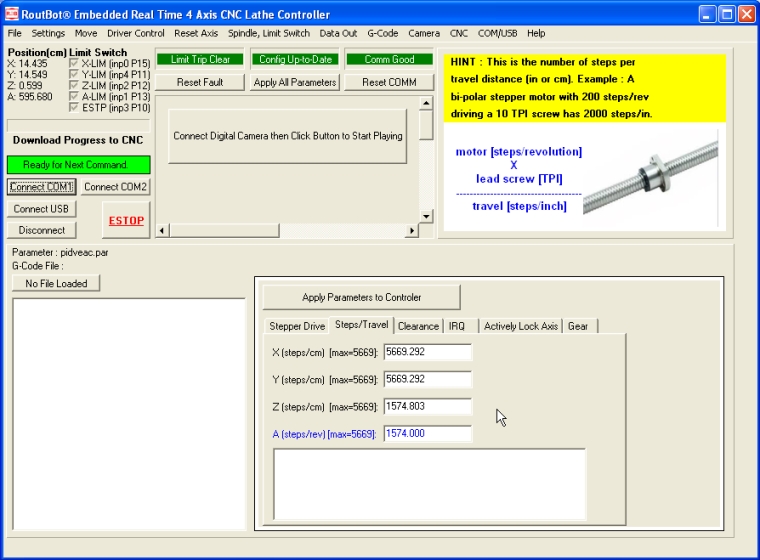Click the Limit Trip Clear status indicator
Image resolution: width=760 pixels, height=560 pixels.
pyautogui.click(x=200, y=59)
